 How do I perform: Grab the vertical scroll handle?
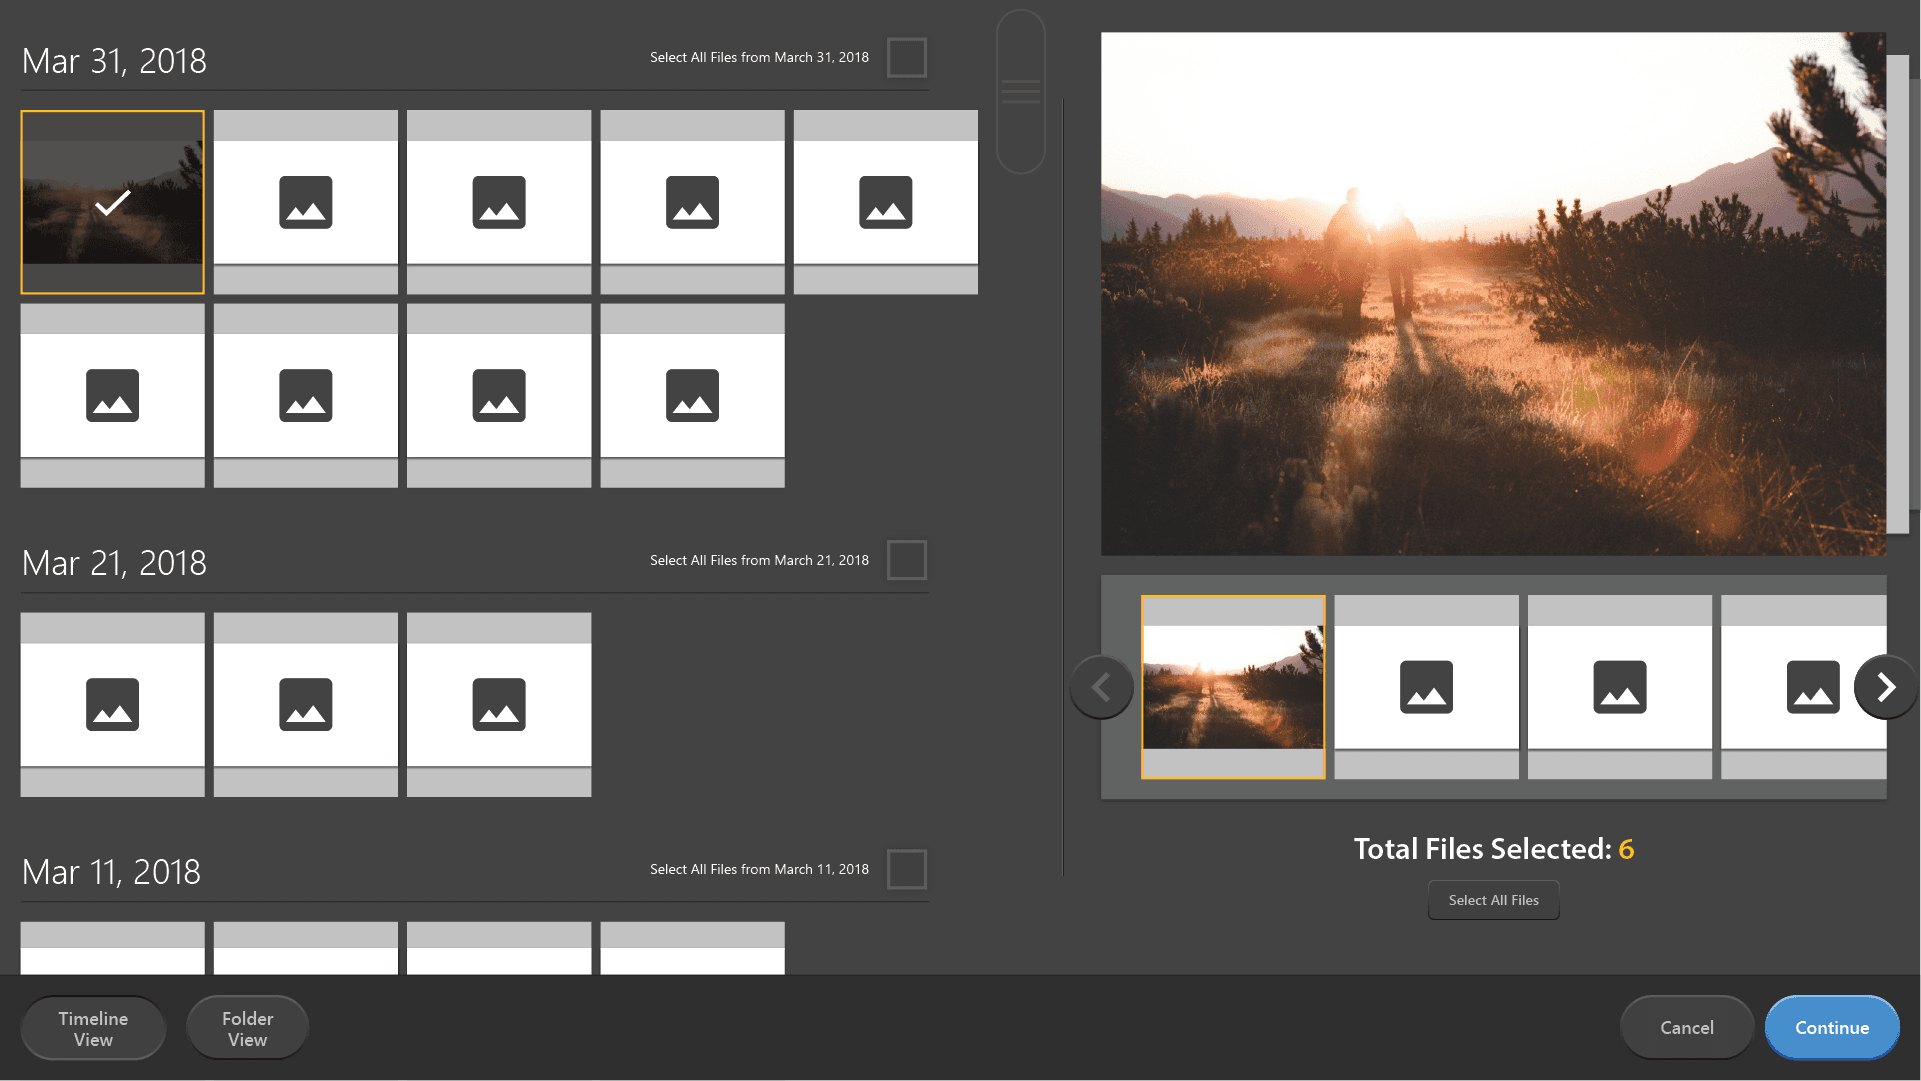(x=1021, y=92)
